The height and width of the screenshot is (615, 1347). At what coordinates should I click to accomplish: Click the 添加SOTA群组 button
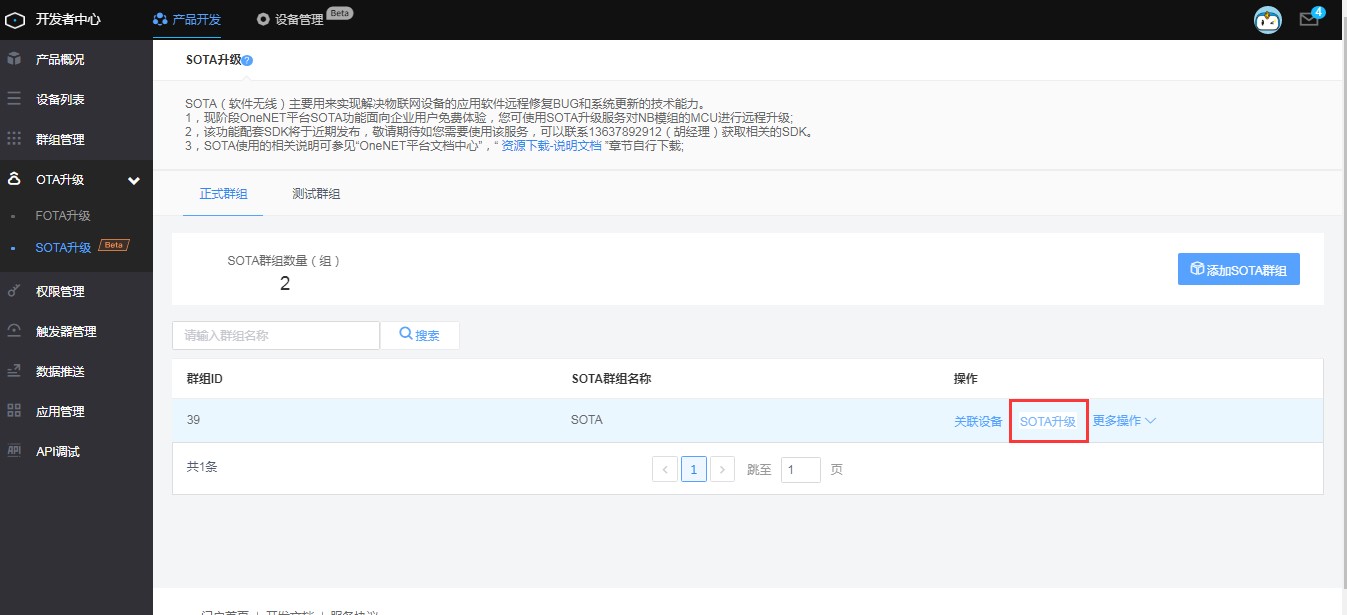(x=1238, y=269)
